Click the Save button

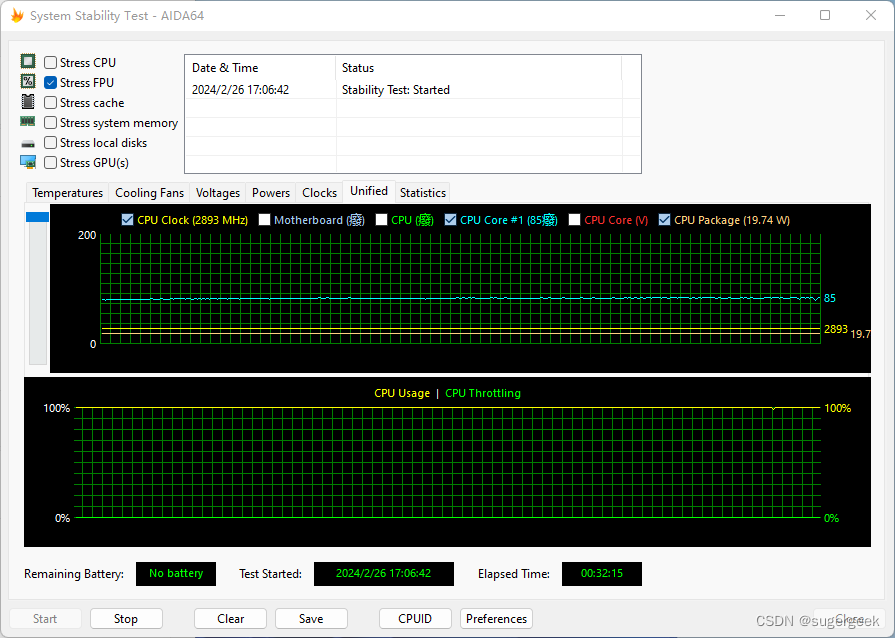[311, 619]
